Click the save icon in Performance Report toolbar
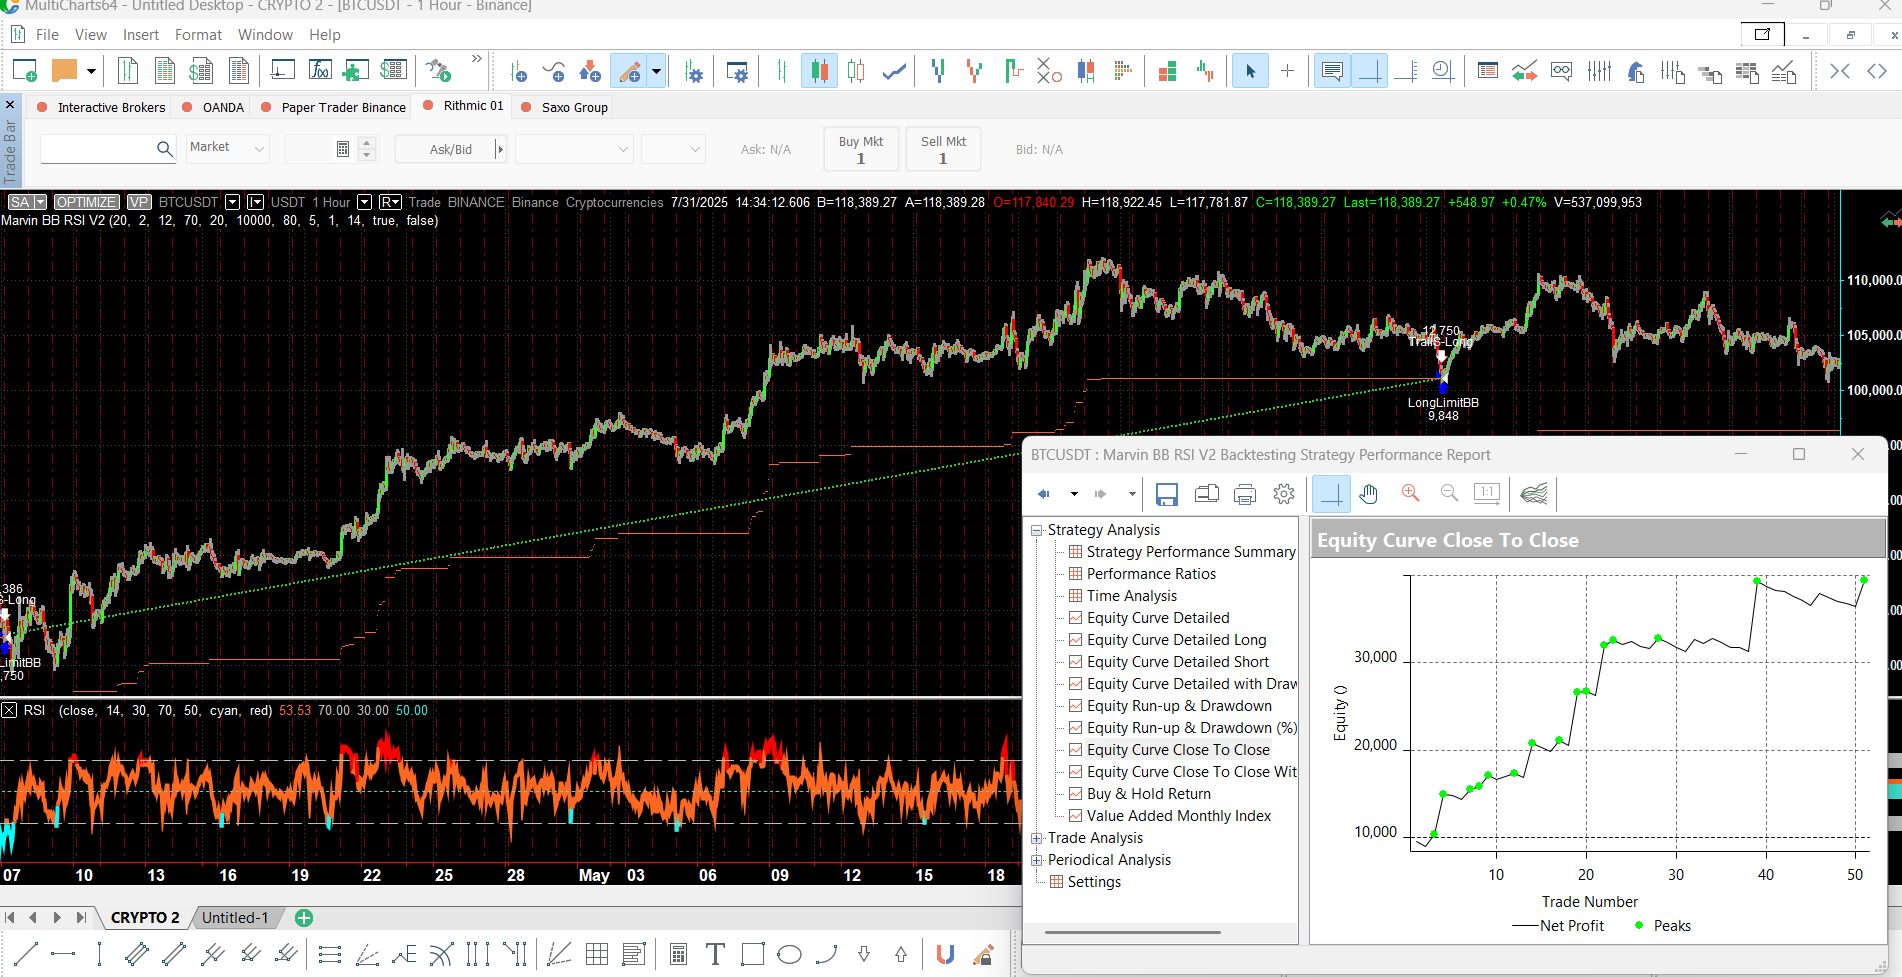 [1166, 494]
